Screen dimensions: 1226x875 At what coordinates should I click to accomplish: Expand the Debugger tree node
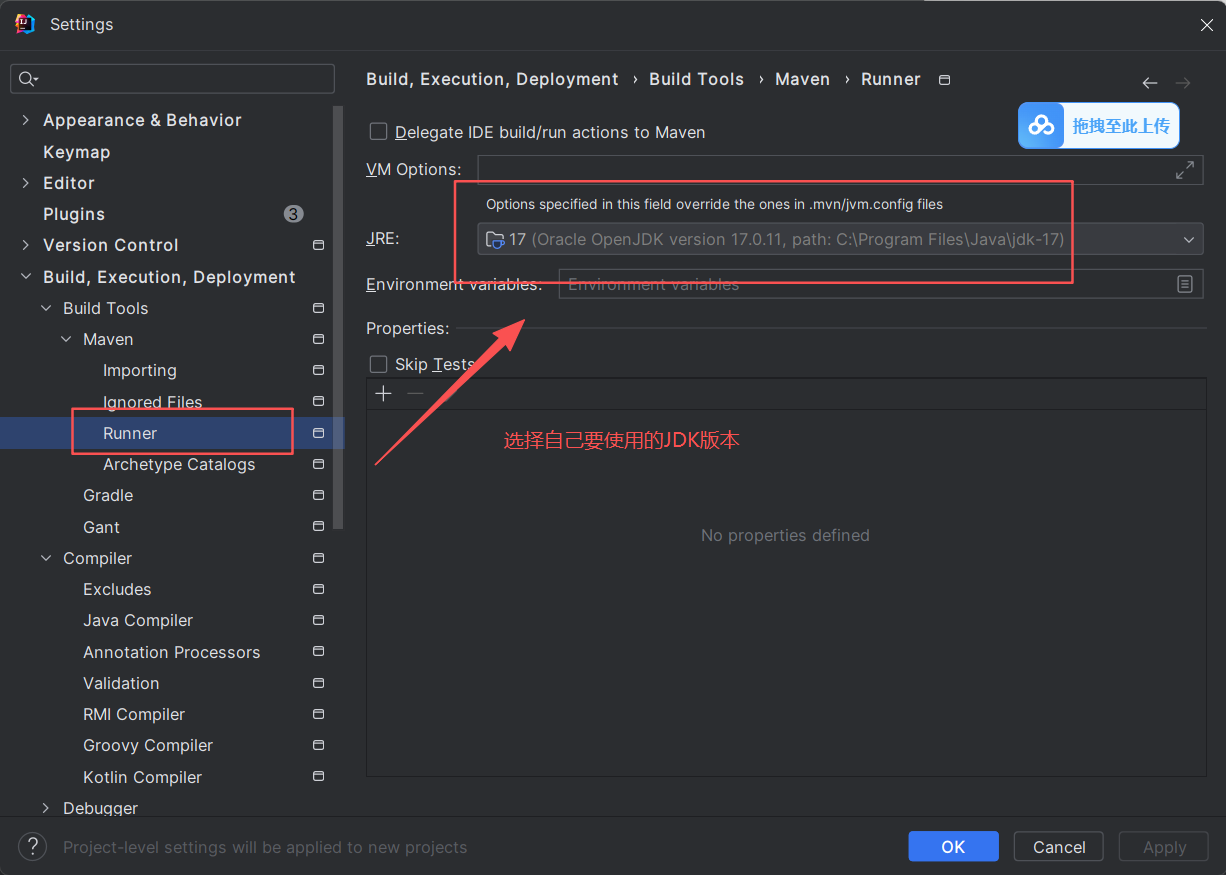(x=46, y=808)
